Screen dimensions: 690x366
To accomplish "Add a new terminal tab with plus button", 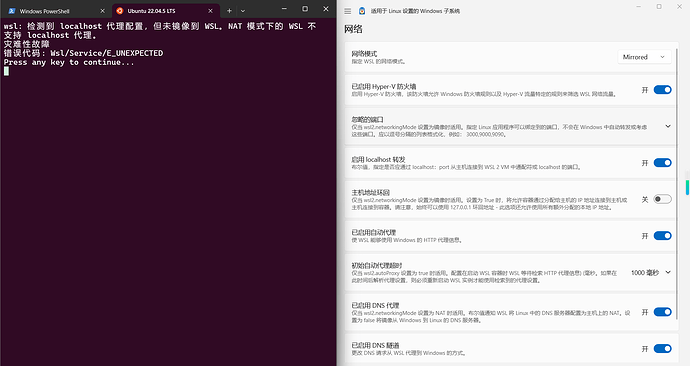I will (x=229, y=11).
